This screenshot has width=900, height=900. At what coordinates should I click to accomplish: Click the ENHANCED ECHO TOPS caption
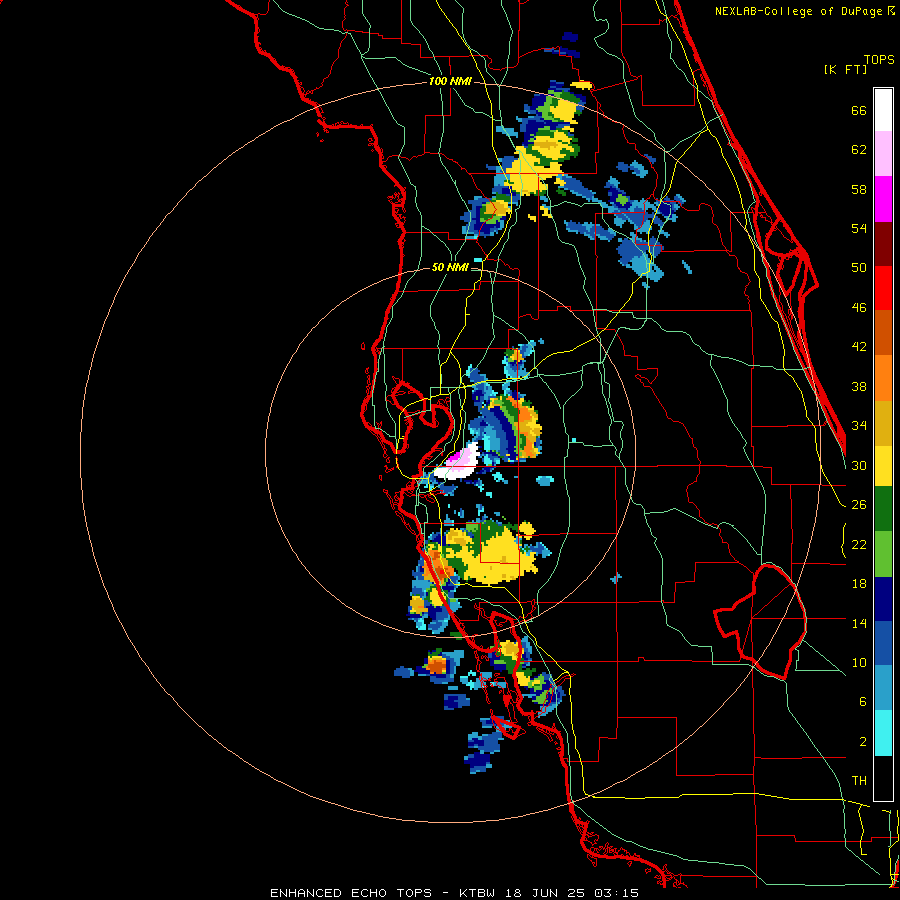[351, 893]
